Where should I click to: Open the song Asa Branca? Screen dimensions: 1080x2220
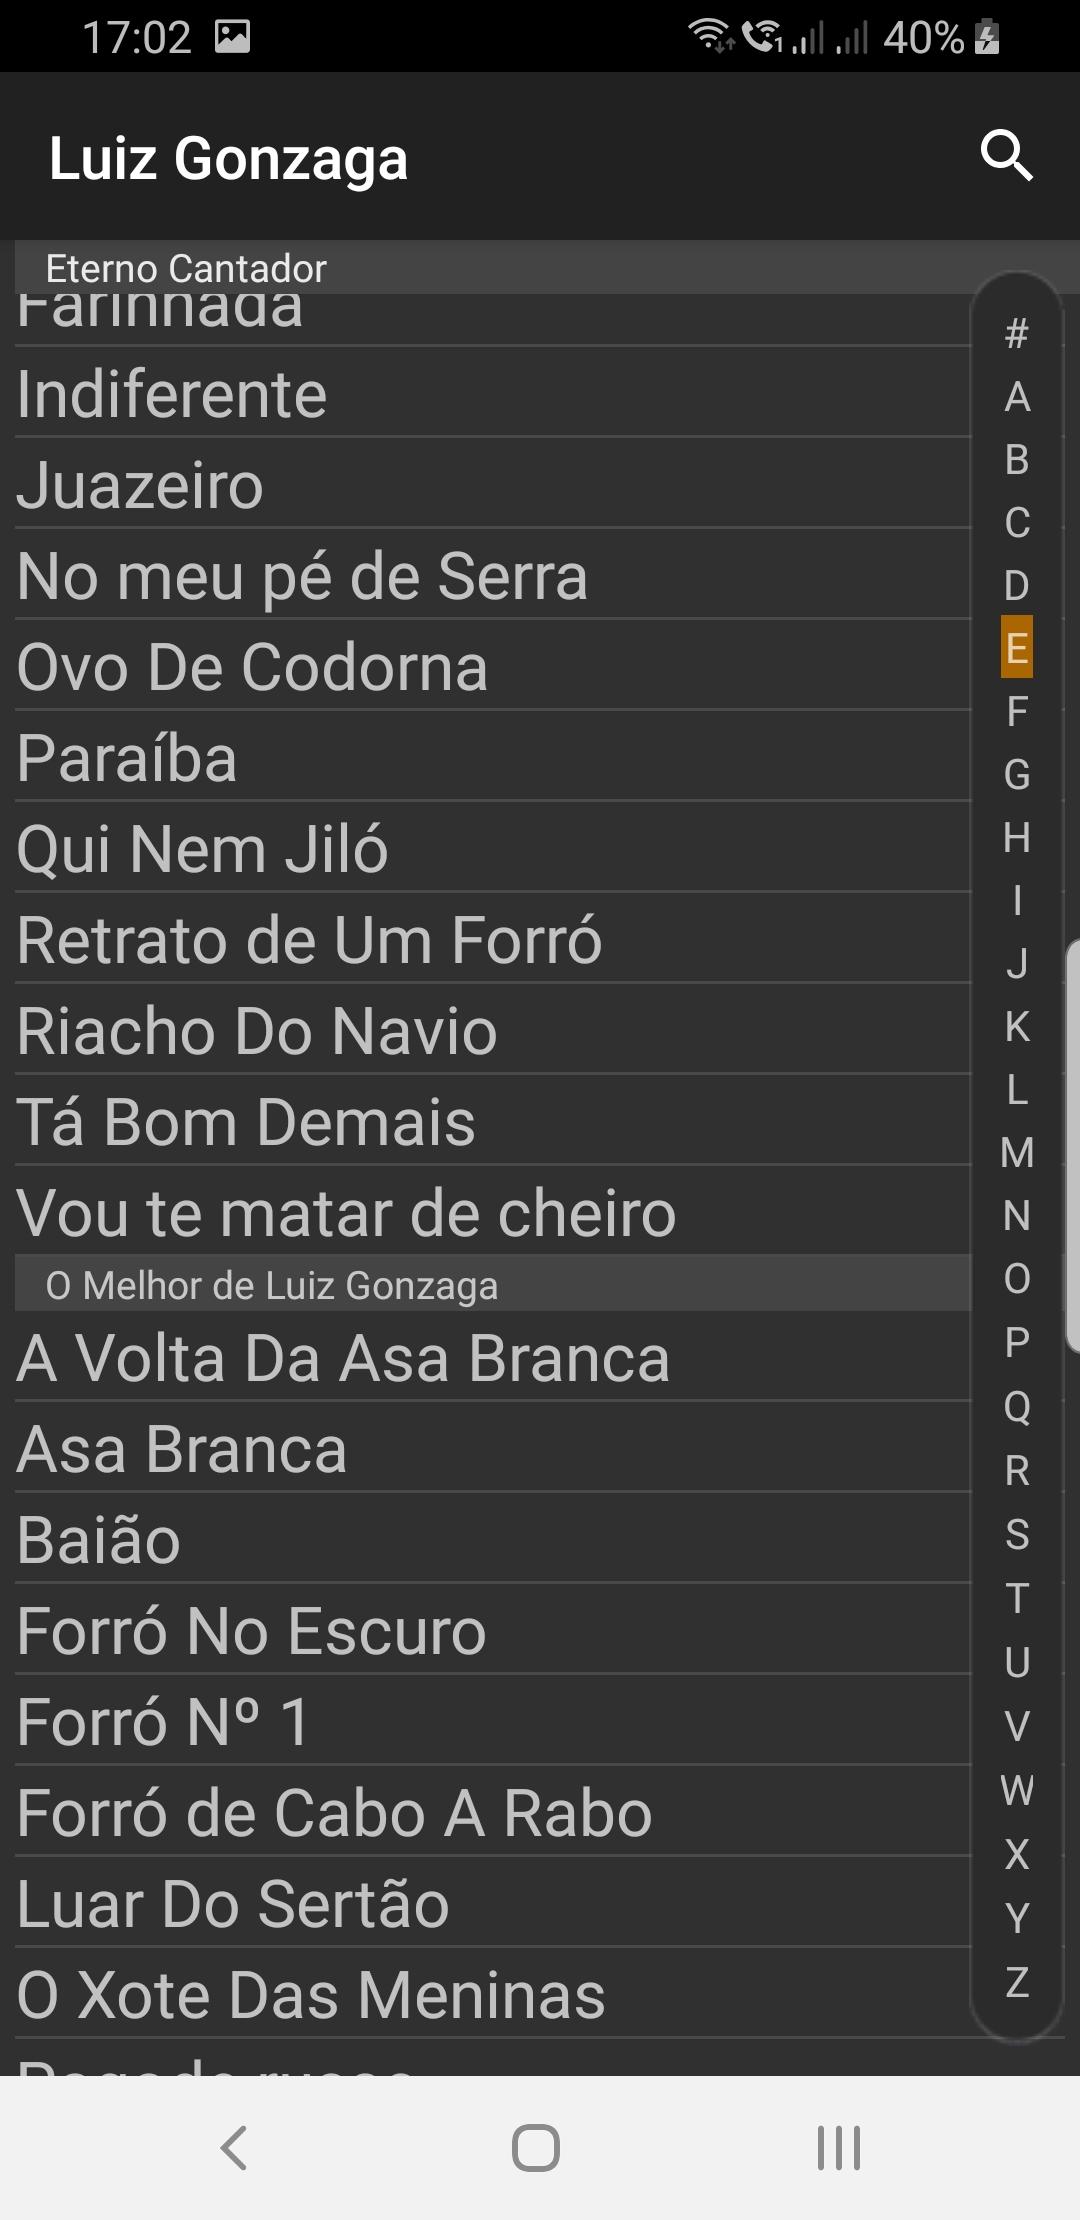[182, 1449]
